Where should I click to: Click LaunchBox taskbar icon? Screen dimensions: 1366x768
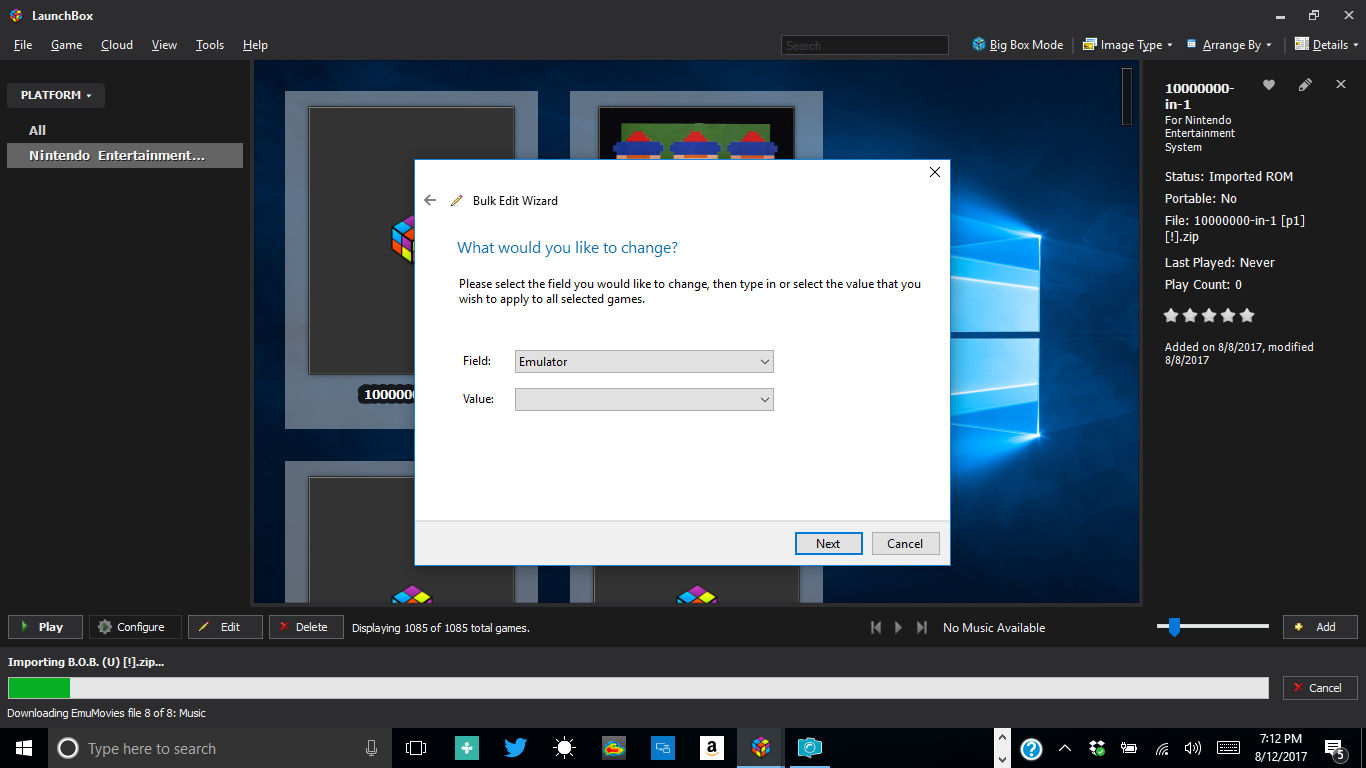tap(761, 748)
